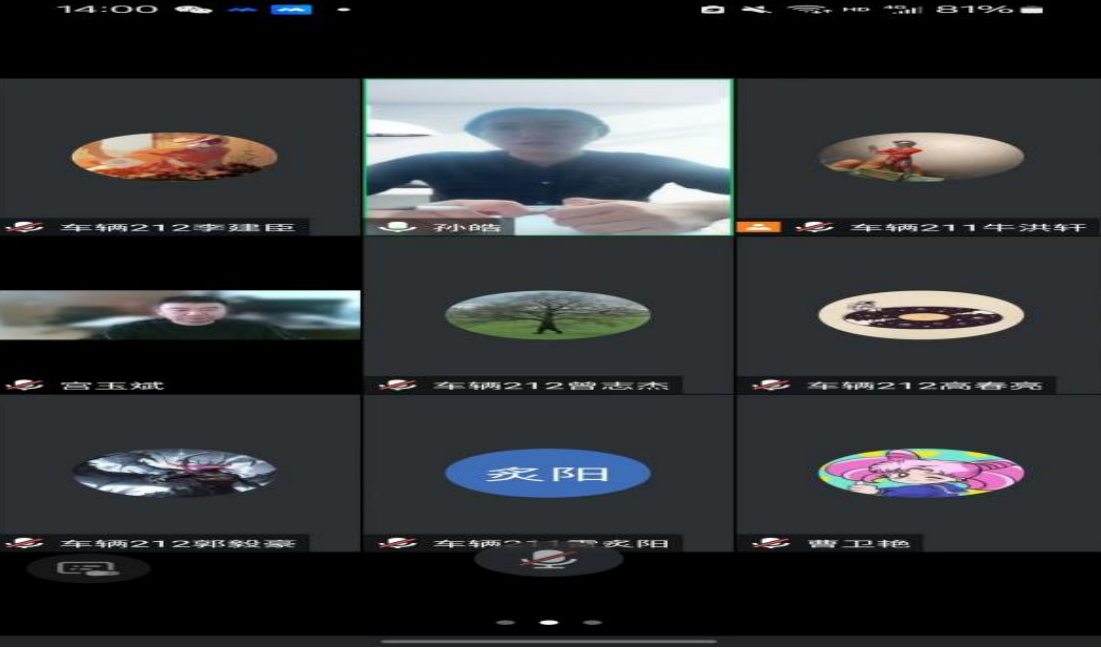Viewport: 1101px width, 648px height.
Task: Tap the WeChat notification icon in status bar
Action: (x=193, y=9)
